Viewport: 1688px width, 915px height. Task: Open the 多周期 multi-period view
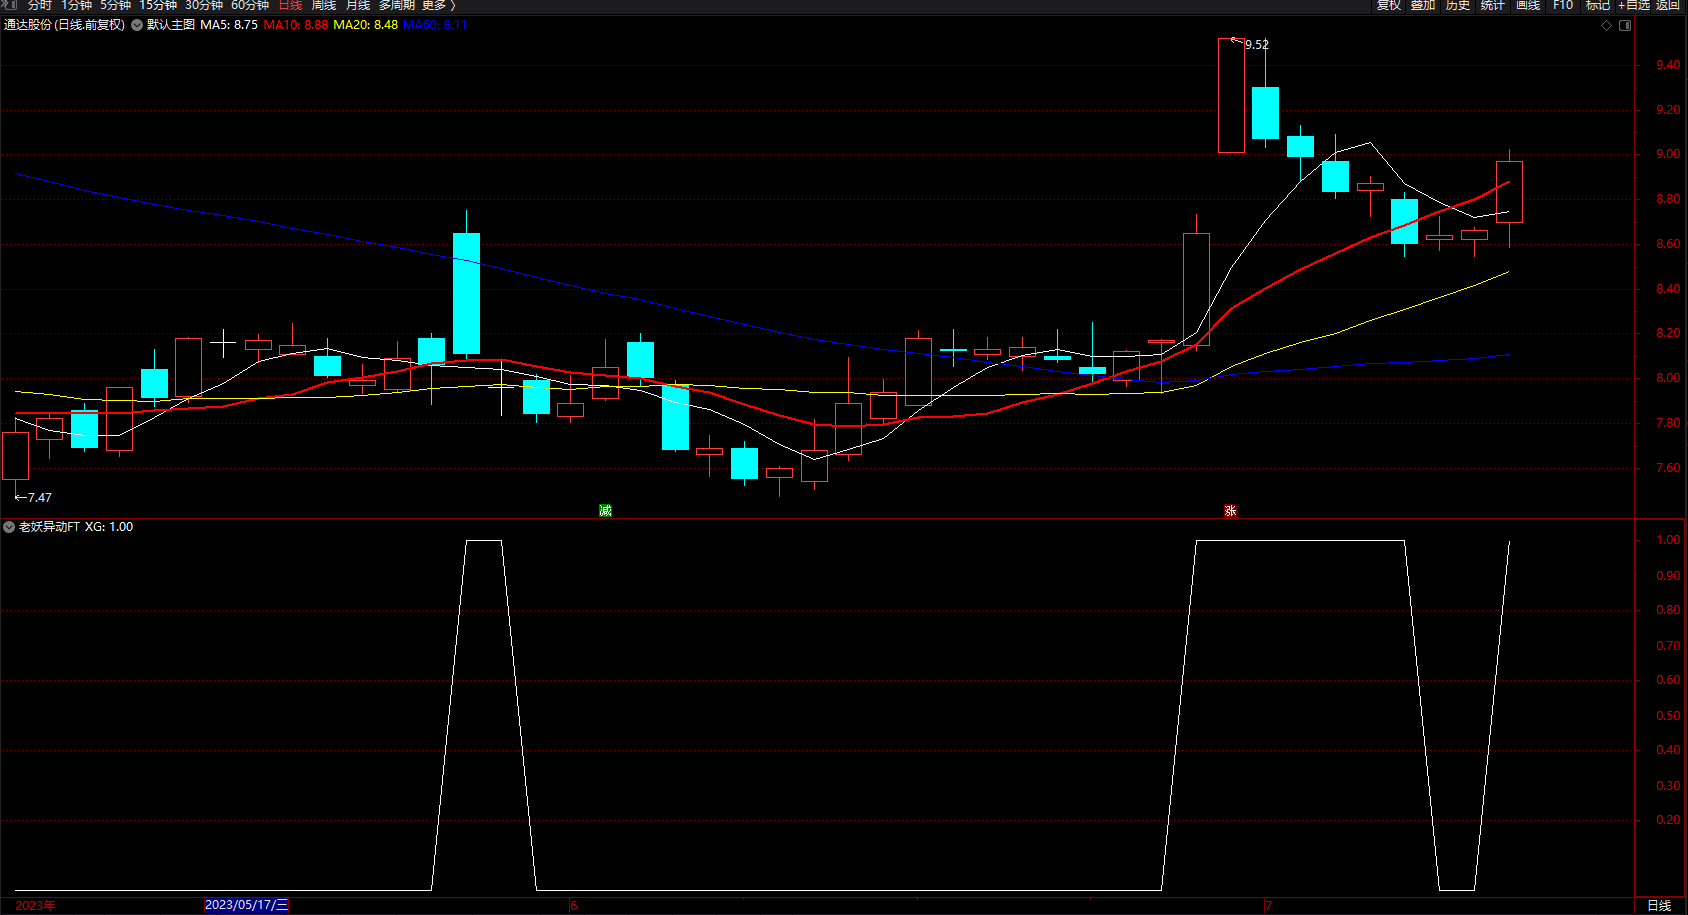[x=396, y=5]
